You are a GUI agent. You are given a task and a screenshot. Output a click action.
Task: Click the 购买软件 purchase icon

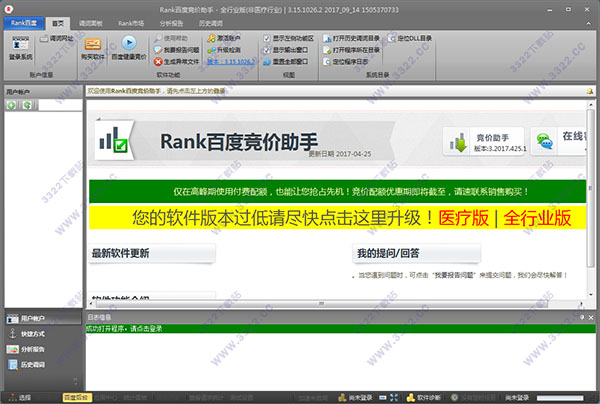pos(93,49)
